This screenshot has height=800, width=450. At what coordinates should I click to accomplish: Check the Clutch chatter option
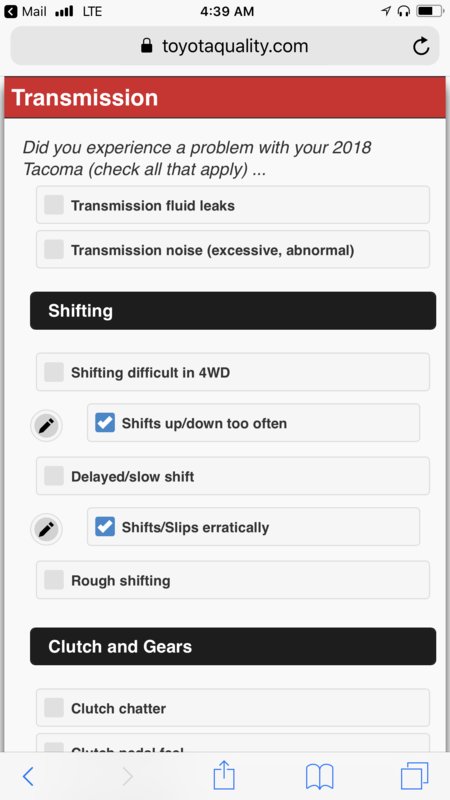pos(233,708)
